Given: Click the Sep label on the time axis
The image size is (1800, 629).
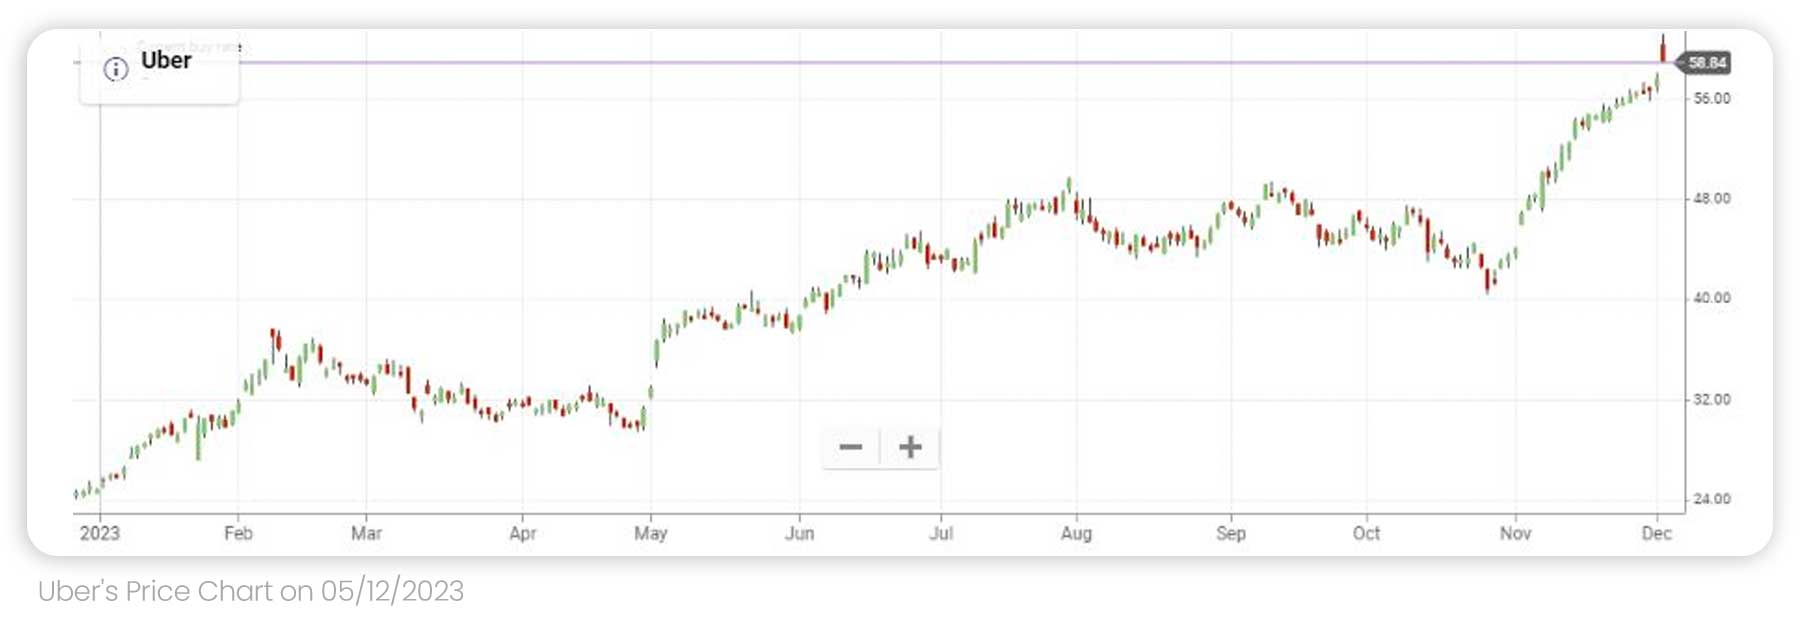Looking at the screenshot, I should [1231, 533].
